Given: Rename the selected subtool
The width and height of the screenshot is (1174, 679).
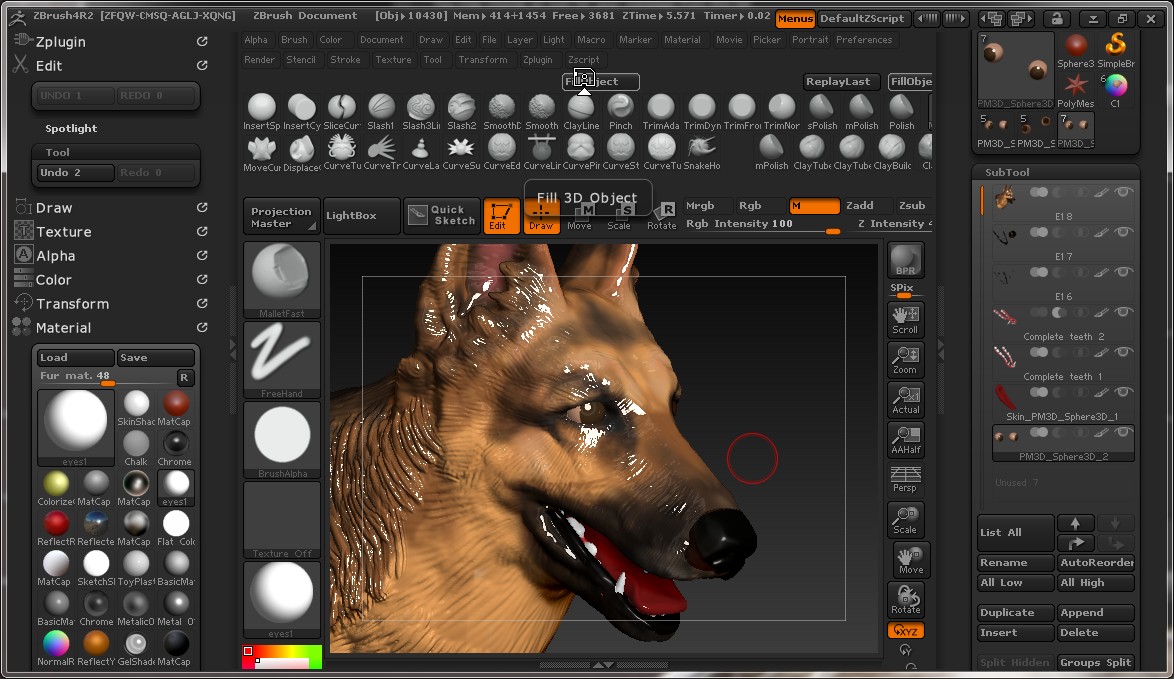Looking at the screenshot, I should (1015, 562).
